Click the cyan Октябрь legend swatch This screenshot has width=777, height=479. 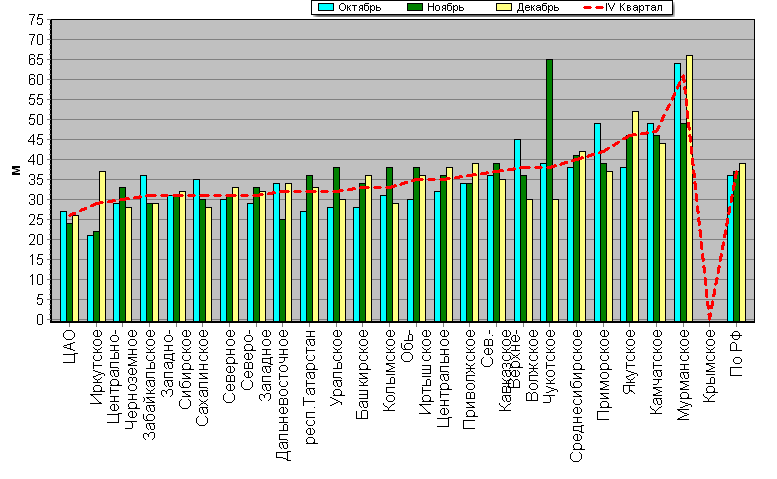click(x=326, y=7)
